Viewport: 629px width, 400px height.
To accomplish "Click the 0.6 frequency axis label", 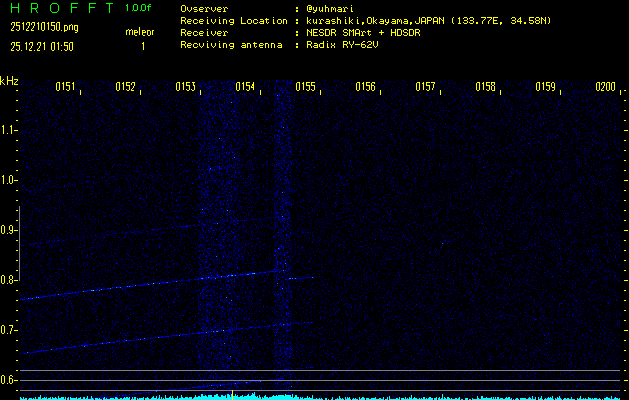I will click(9, 380).
